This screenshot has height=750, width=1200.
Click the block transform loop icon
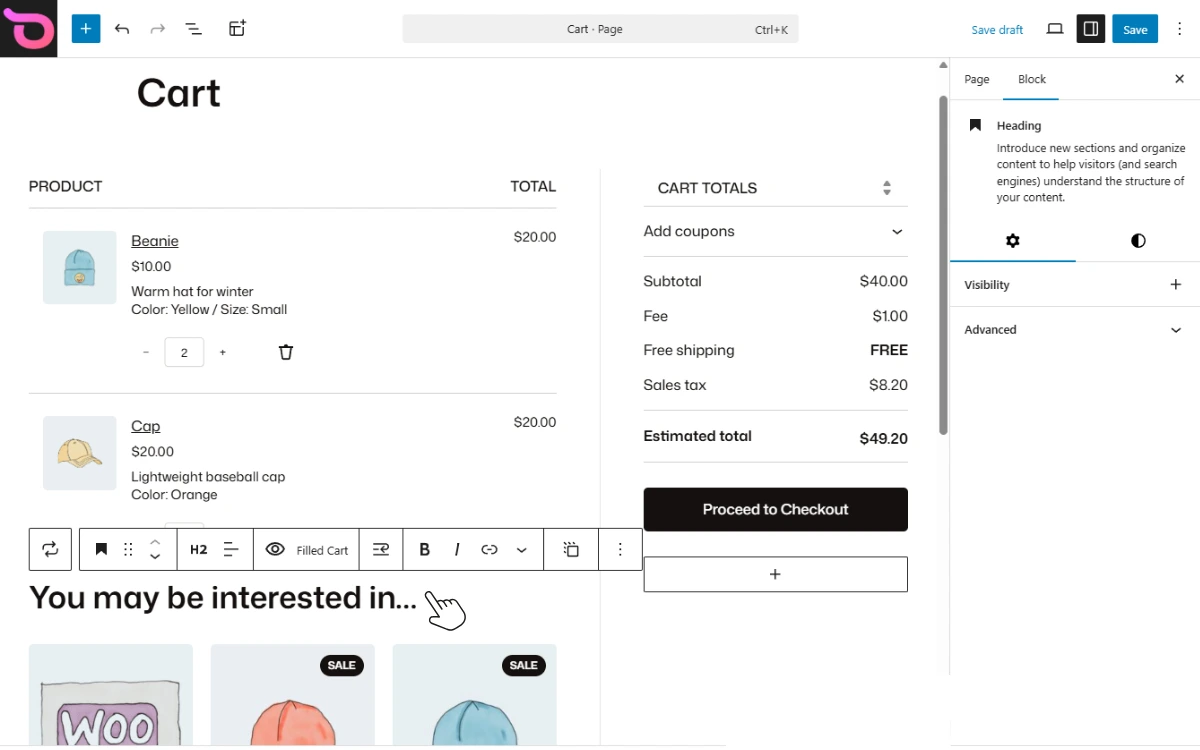pos(50,549)
